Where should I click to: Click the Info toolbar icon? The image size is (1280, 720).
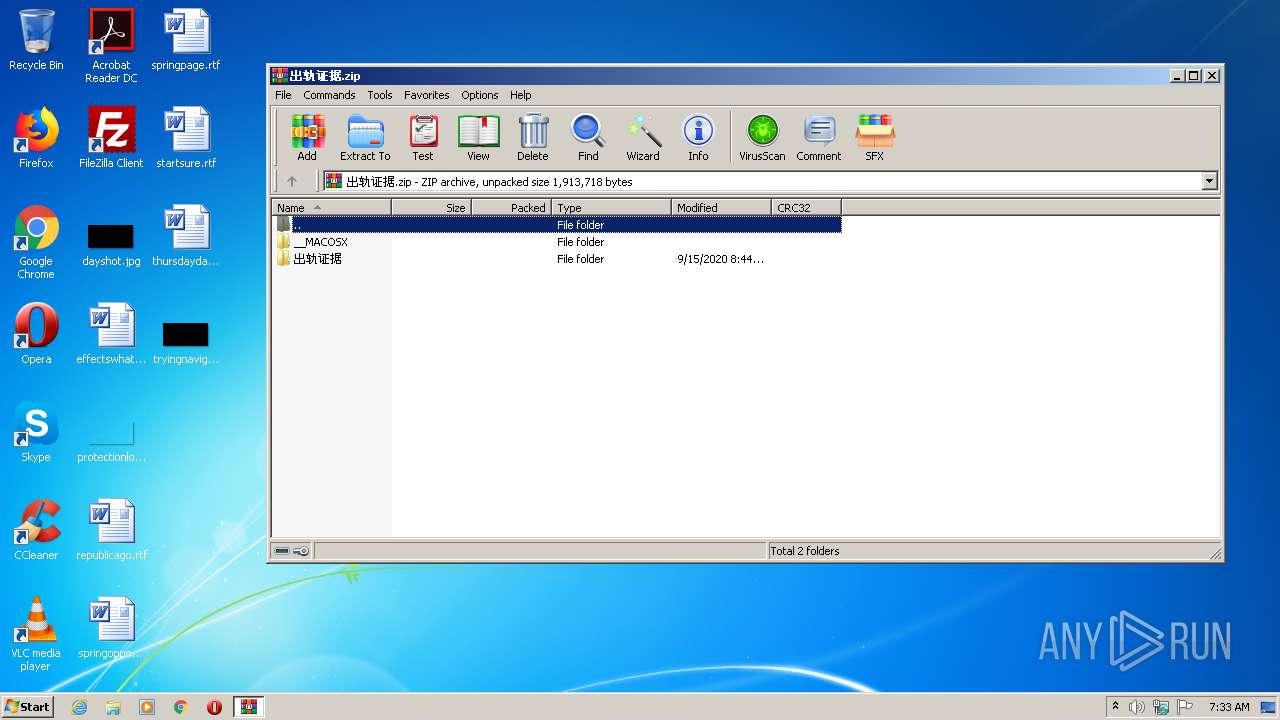pos(698,138)
